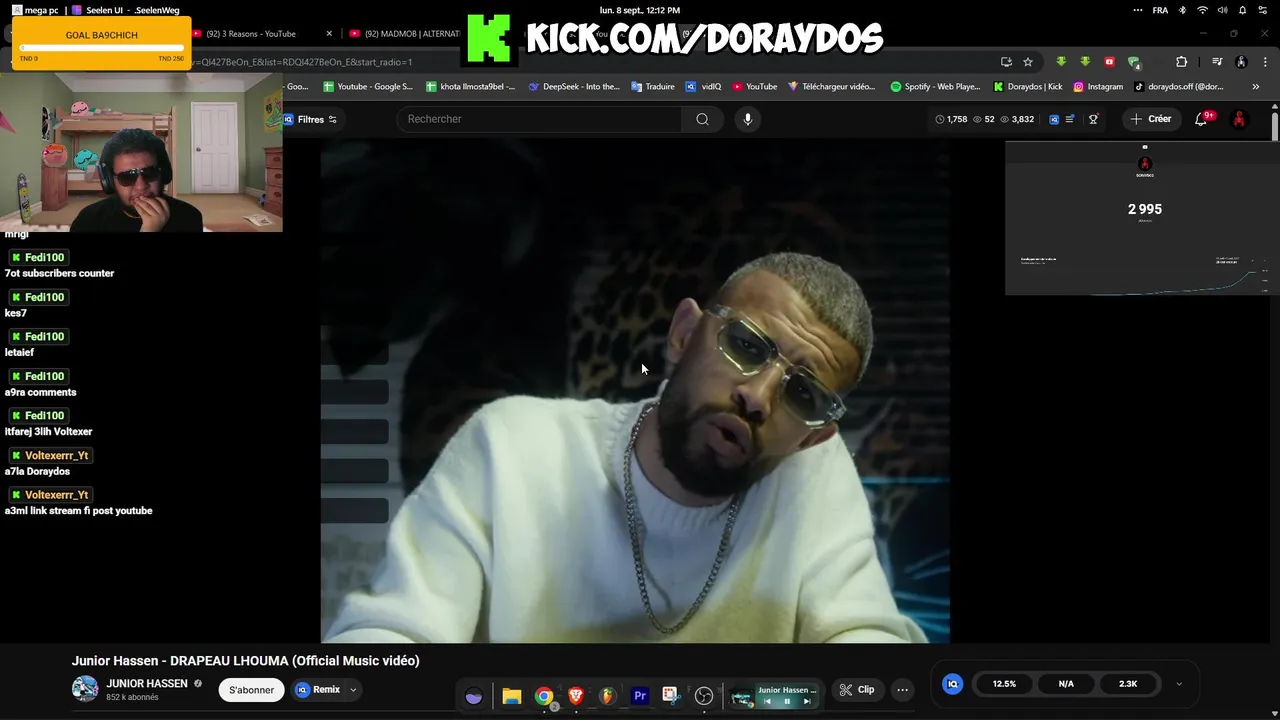Open the Chrome three-dot menu
Viewport: 1280px width, 720px height.
point(1264,62)
